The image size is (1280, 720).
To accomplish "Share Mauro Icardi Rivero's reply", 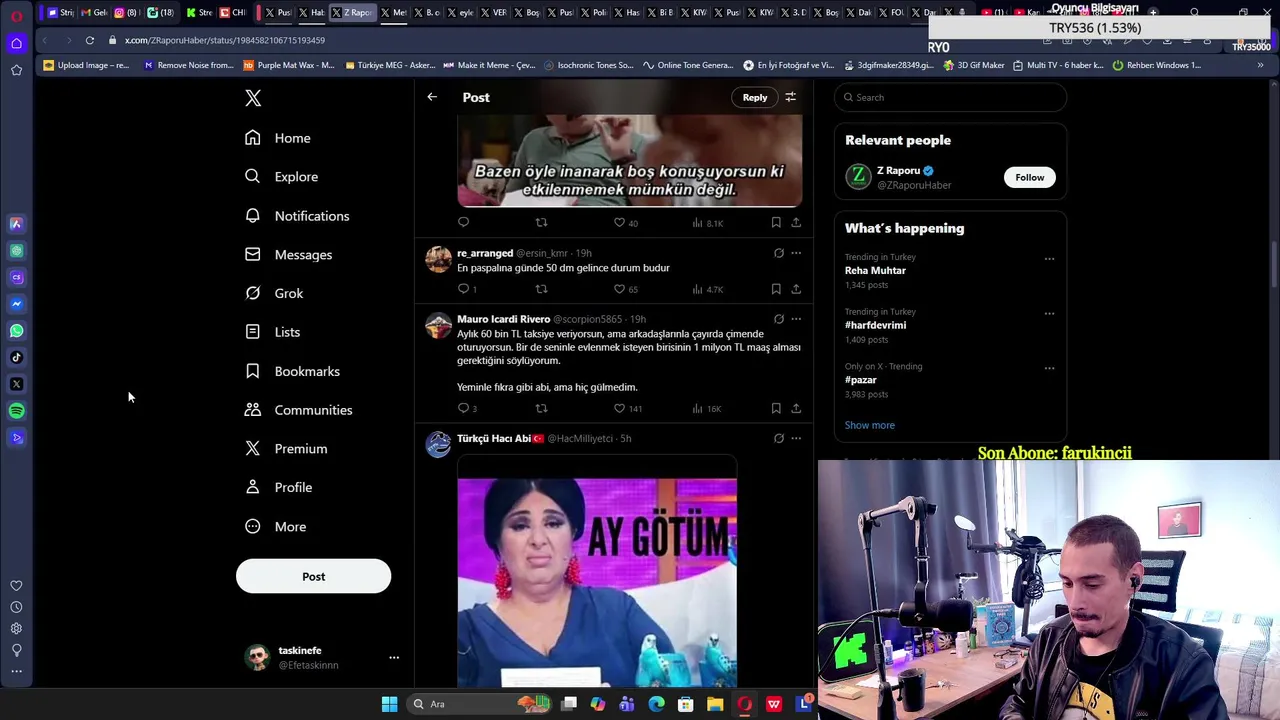I will pos(796,408).
